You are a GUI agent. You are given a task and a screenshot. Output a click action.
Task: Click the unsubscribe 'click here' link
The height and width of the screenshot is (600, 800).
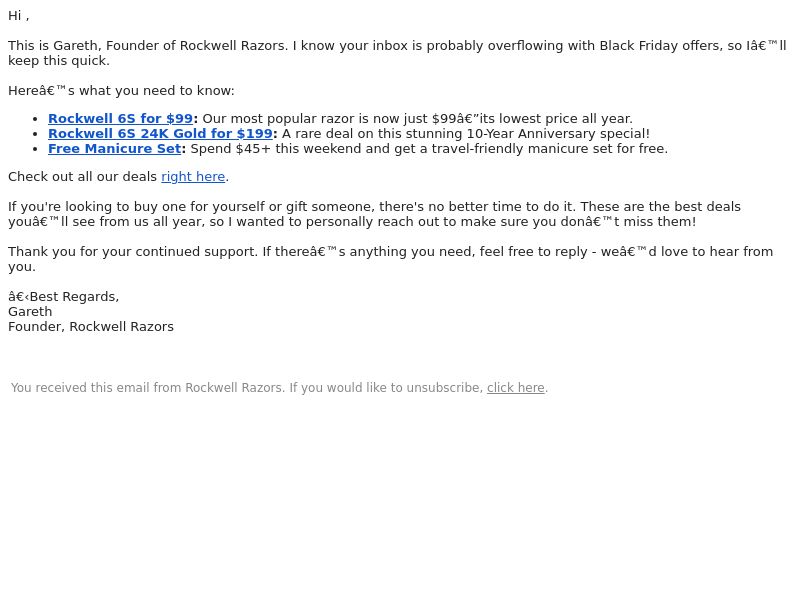coord(515,388)
